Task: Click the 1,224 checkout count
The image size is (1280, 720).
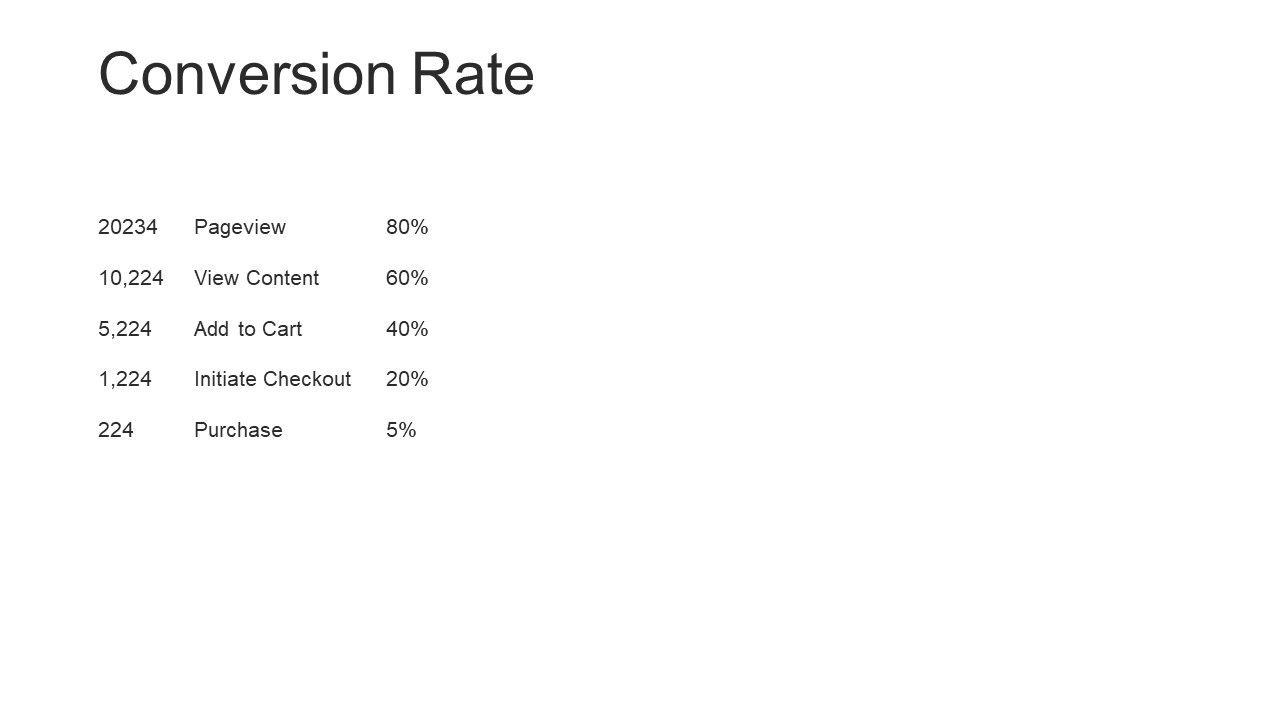Action: point(125,379)
